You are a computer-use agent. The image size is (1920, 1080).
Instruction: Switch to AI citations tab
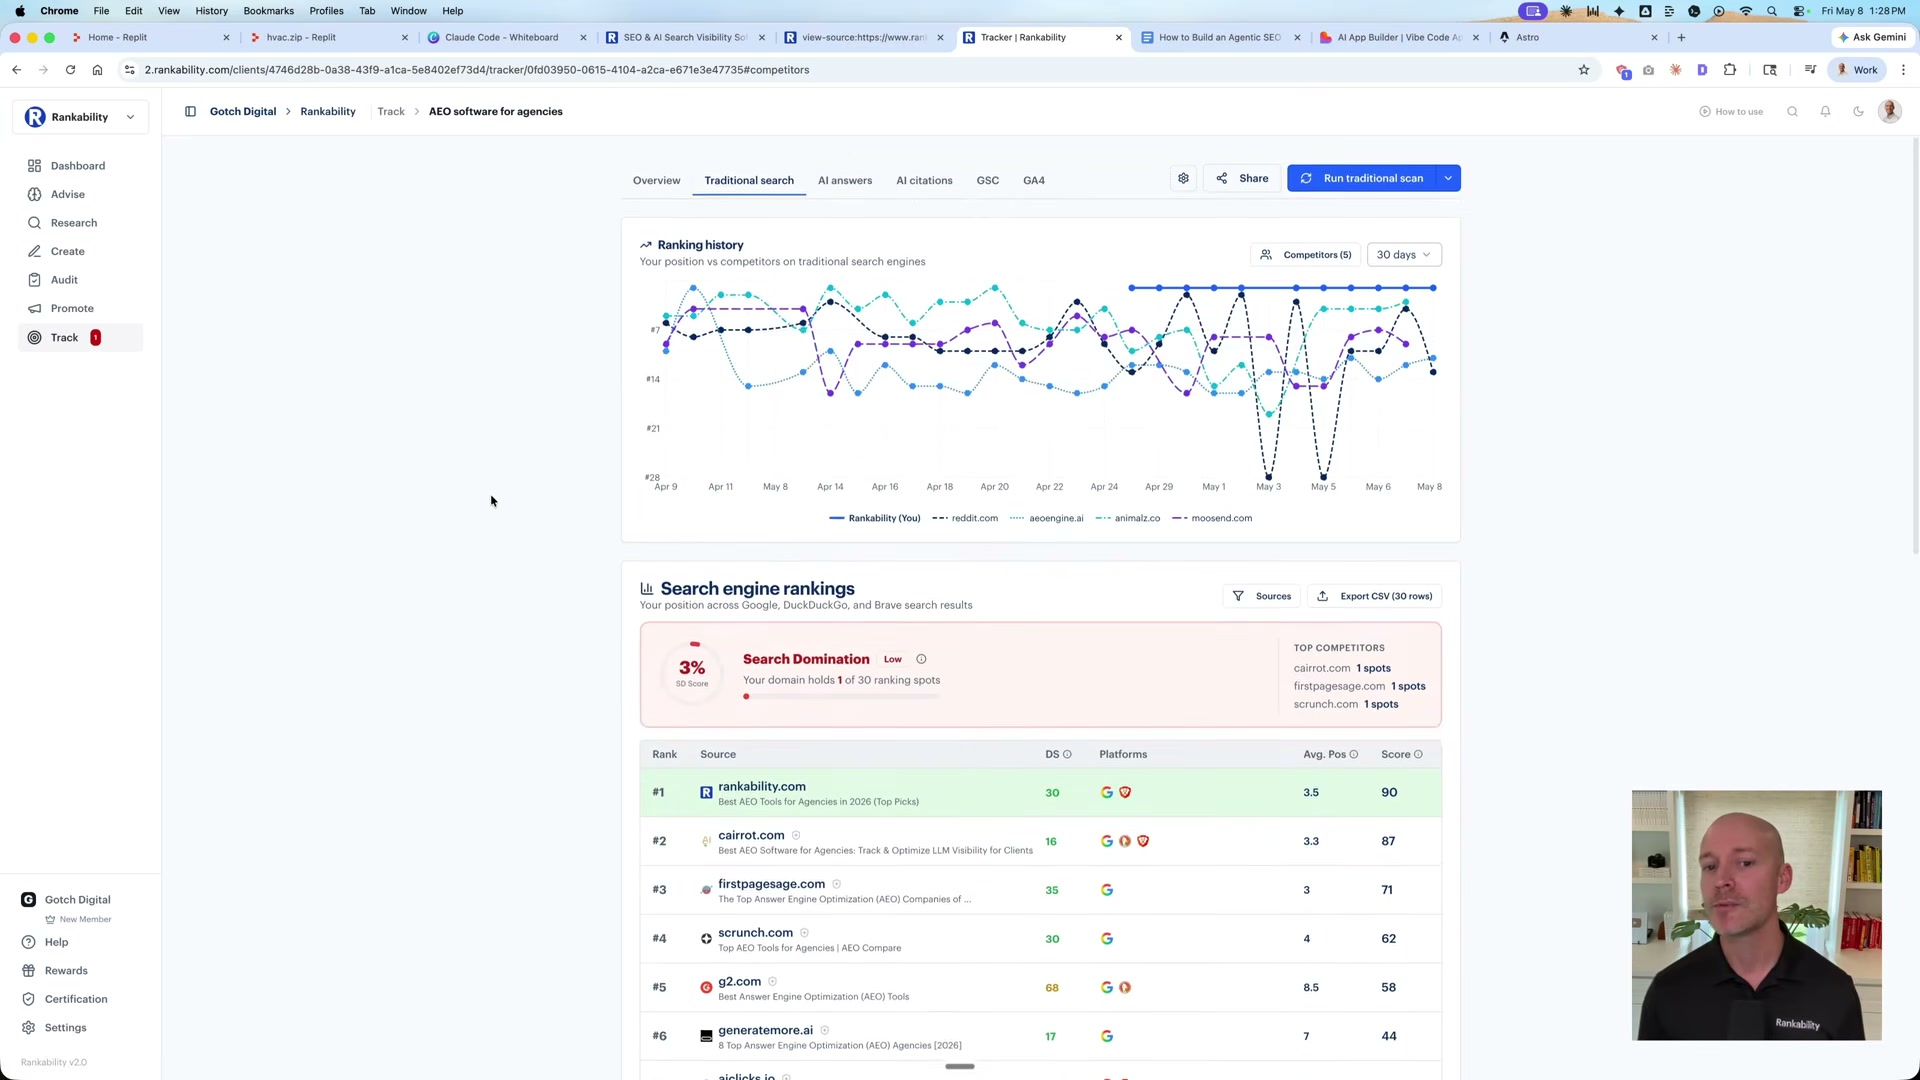tap(924, 180)
